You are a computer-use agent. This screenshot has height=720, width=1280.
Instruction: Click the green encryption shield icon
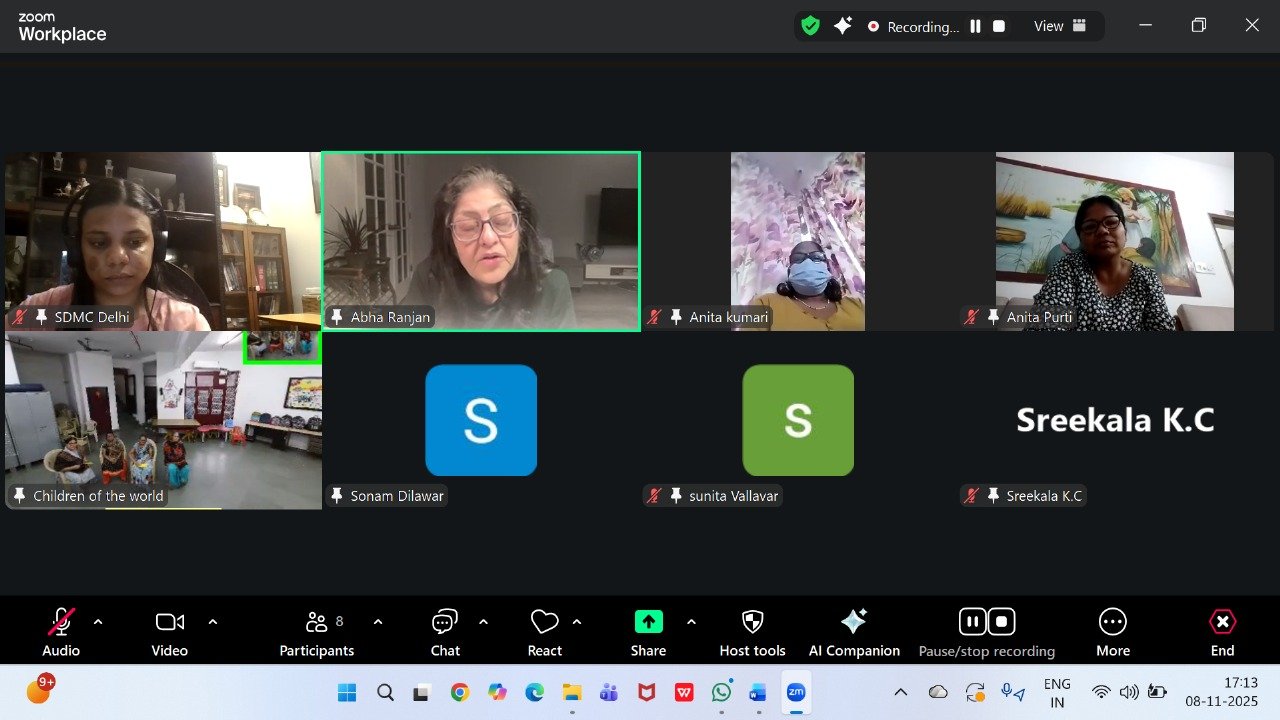tap(810, 27)
